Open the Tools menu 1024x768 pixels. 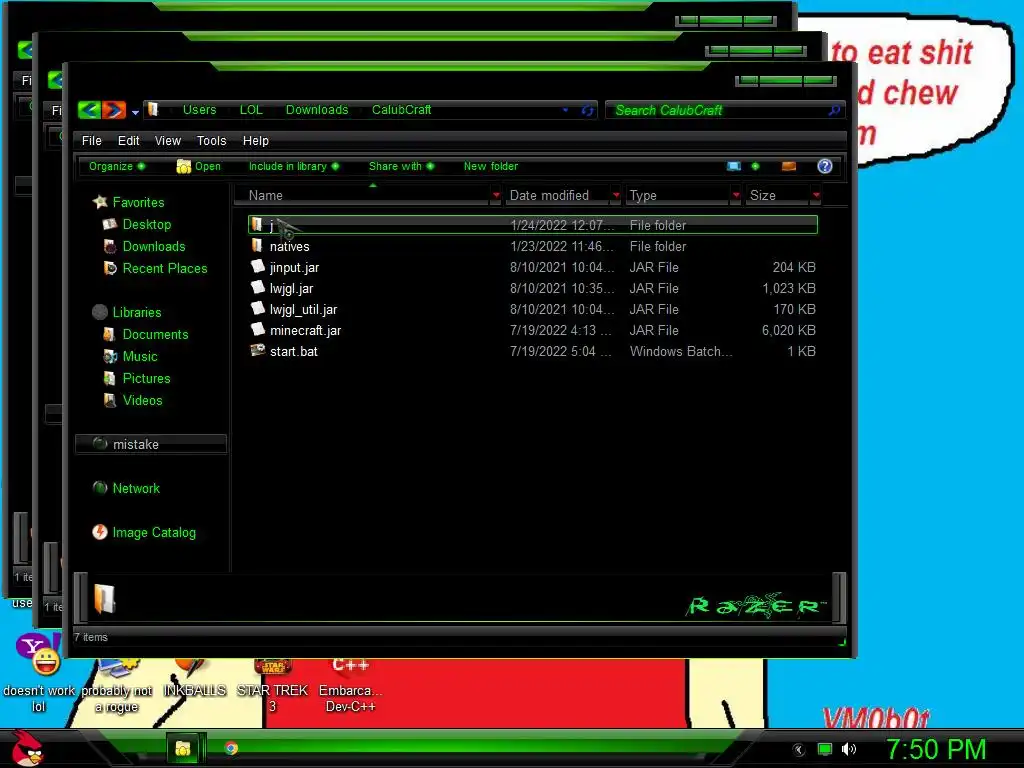[212, 140]
